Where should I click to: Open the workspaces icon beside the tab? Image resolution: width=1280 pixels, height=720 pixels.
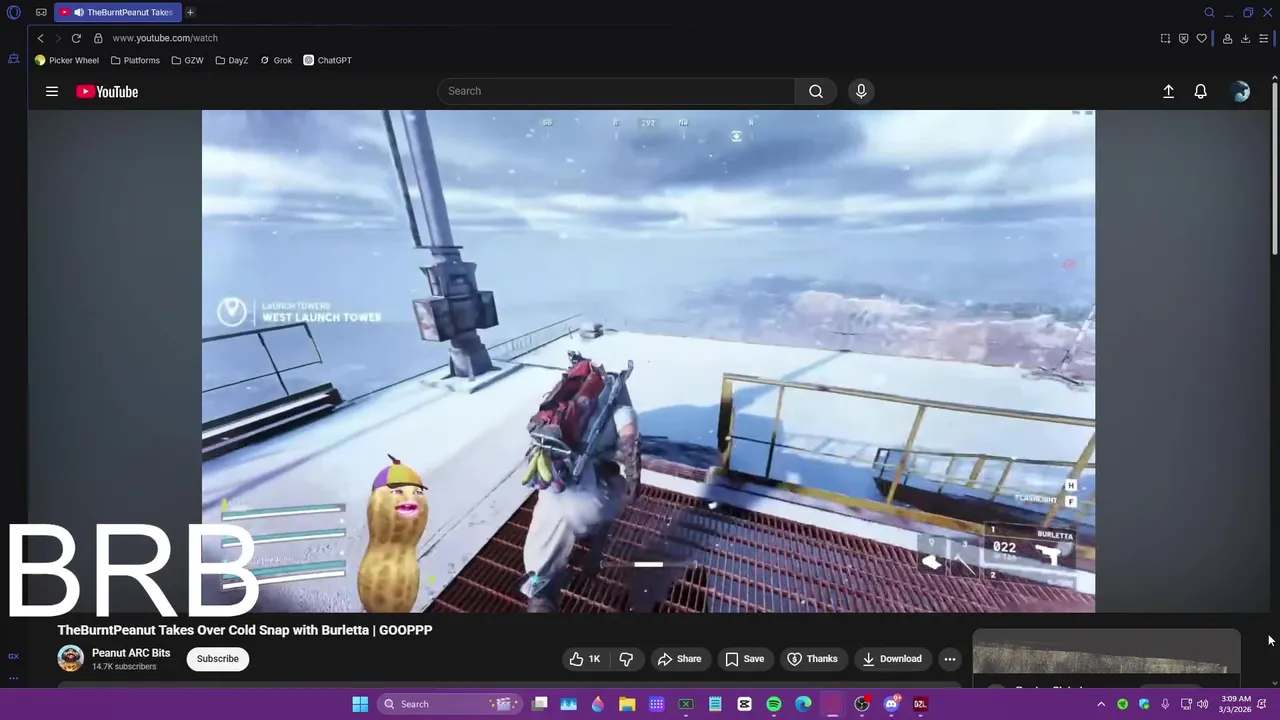[x=41, y=13]
